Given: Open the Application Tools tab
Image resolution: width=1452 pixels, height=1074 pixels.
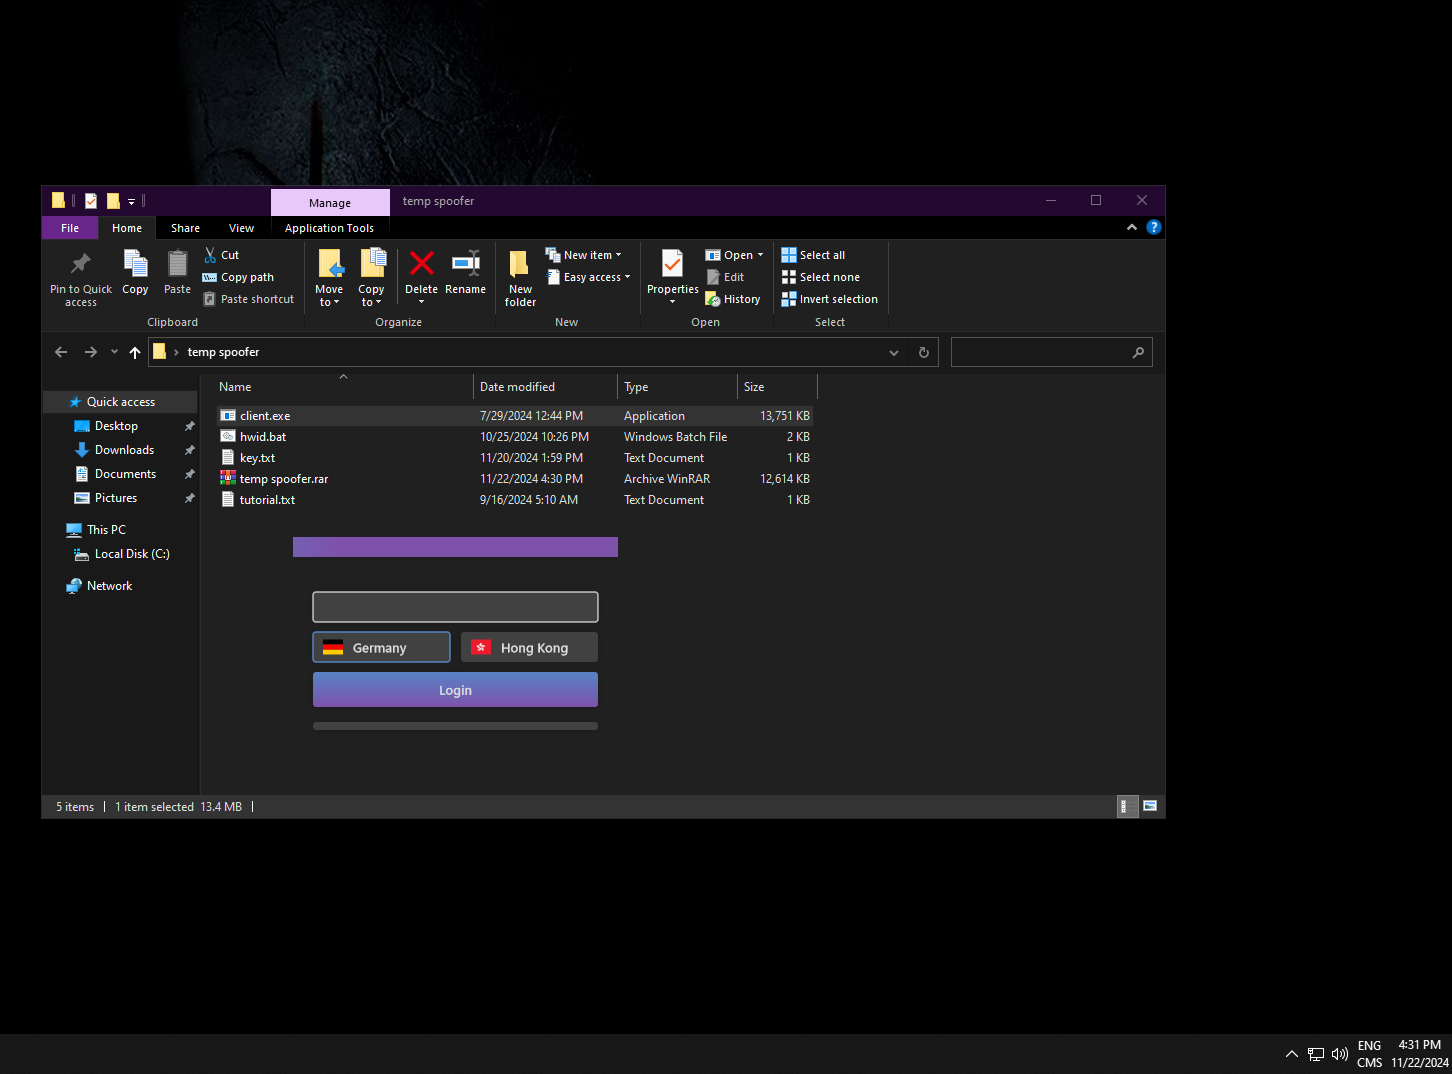Looking at the screenshot, I should (329, 228).
